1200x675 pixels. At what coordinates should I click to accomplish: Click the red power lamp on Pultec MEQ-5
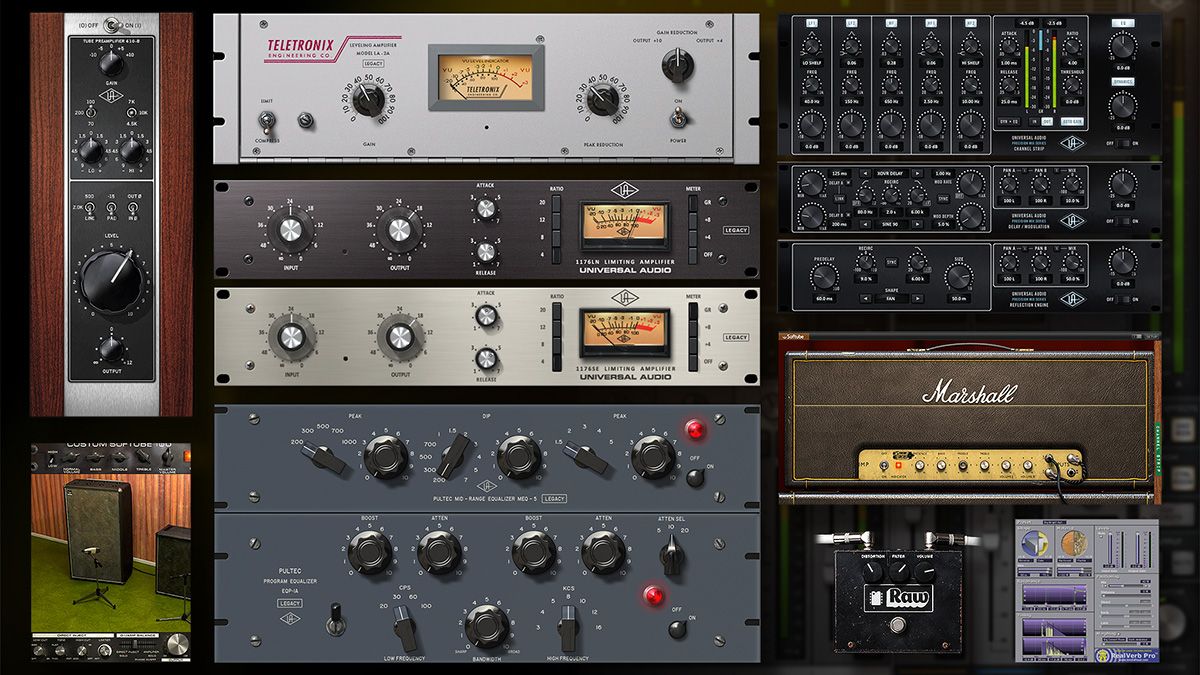pyautogui.click(x=695, y=430)
